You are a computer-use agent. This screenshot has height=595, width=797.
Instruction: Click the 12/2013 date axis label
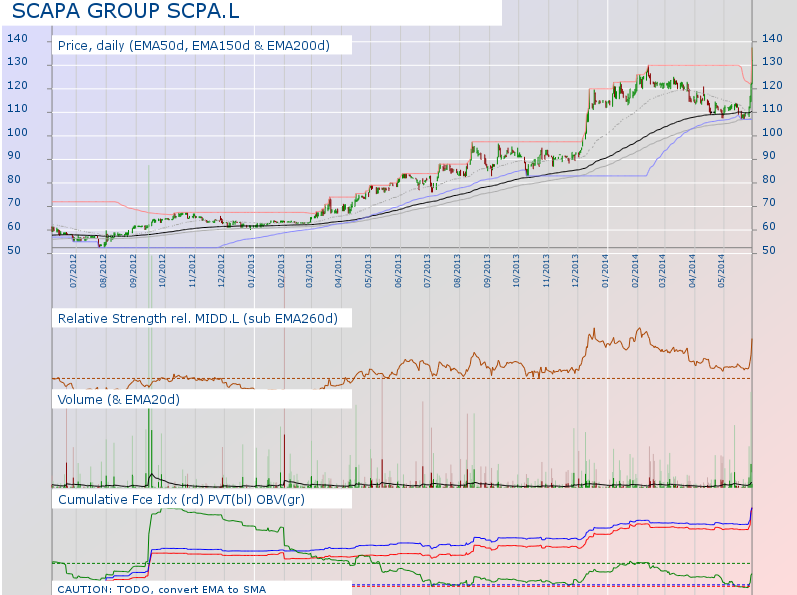(x=575, y=271)
